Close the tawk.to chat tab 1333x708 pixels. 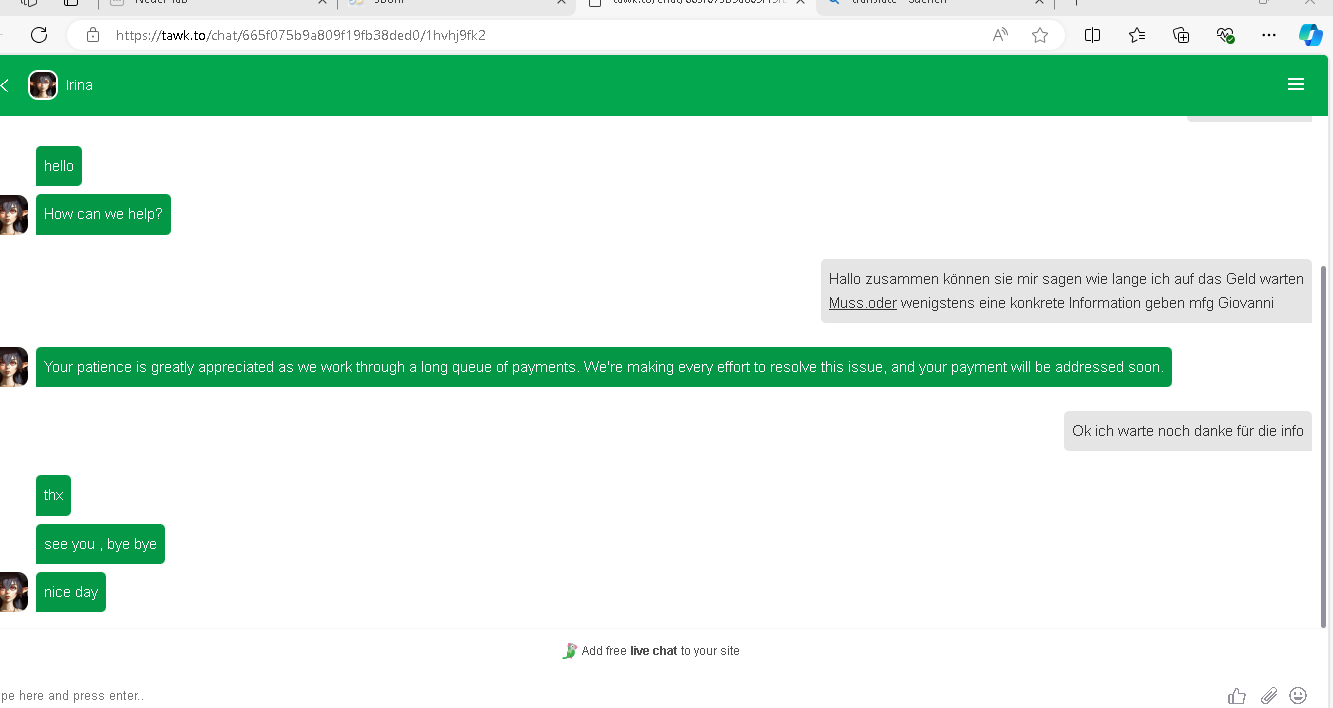800,3
